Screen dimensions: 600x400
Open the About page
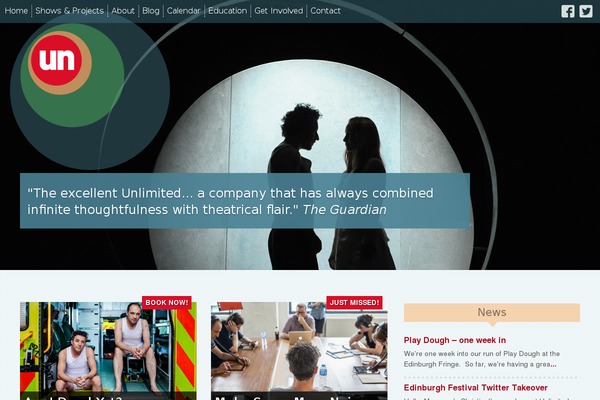coord(123,11)
